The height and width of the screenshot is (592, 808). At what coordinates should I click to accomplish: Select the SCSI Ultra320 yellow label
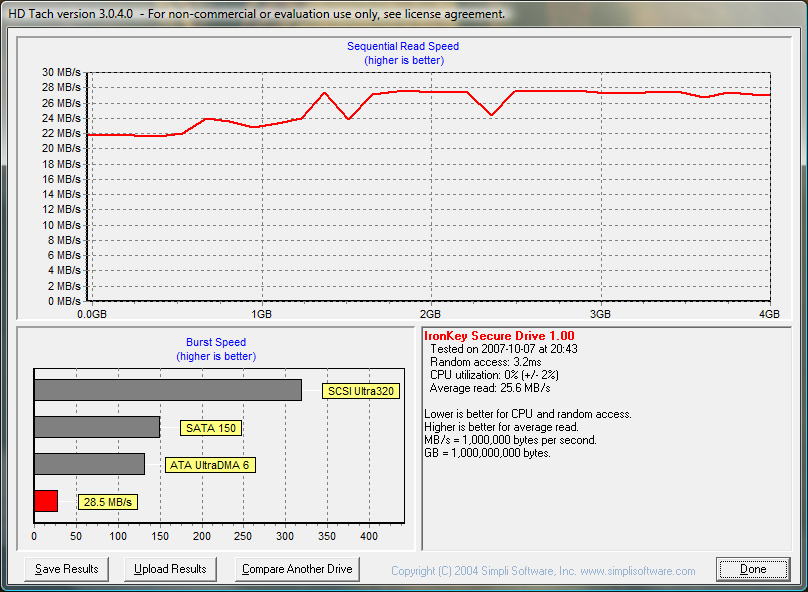[360, 391]
